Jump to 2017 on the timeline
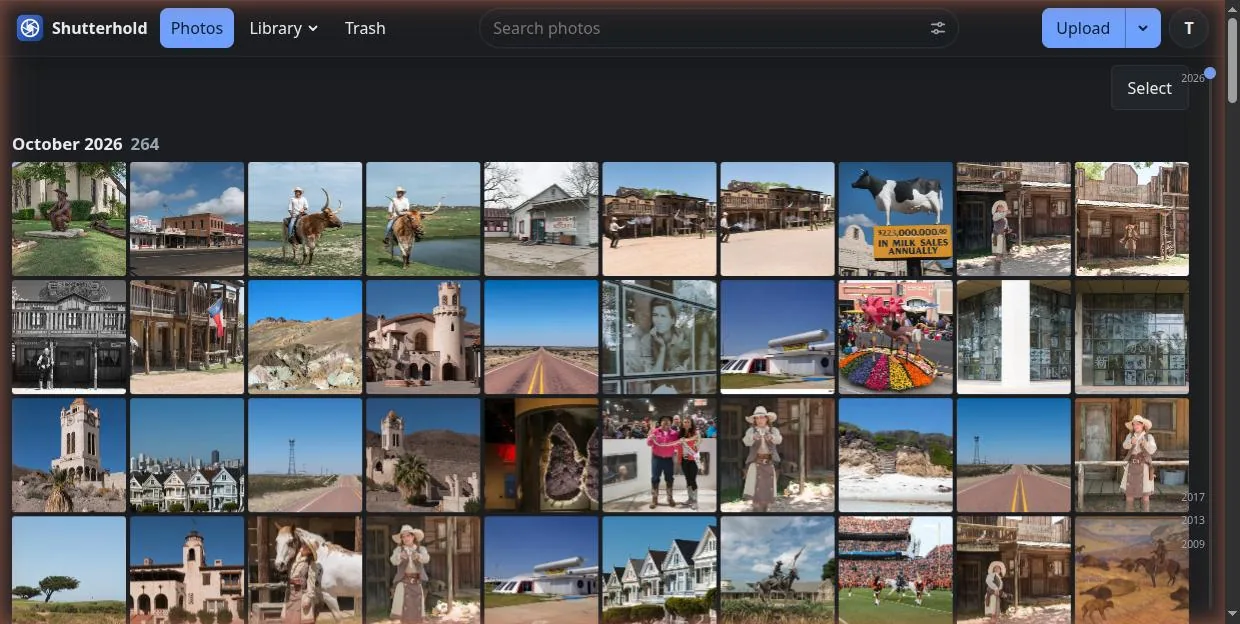The width and height of the screenshot is (1240, 624). point(1193,497)
